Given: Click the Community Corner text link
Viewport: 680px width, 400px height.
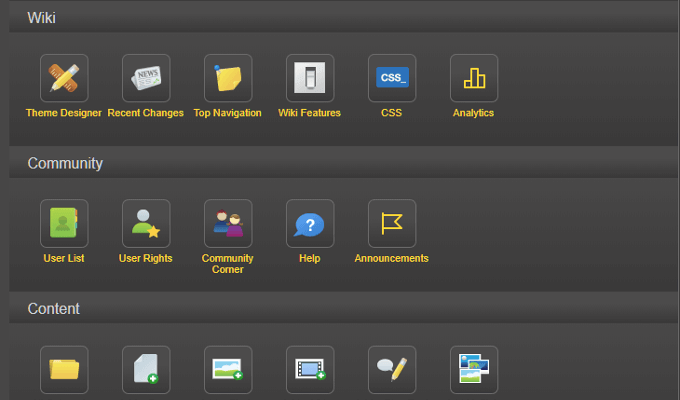Looking at the screenshot, I should click(228, 264).
